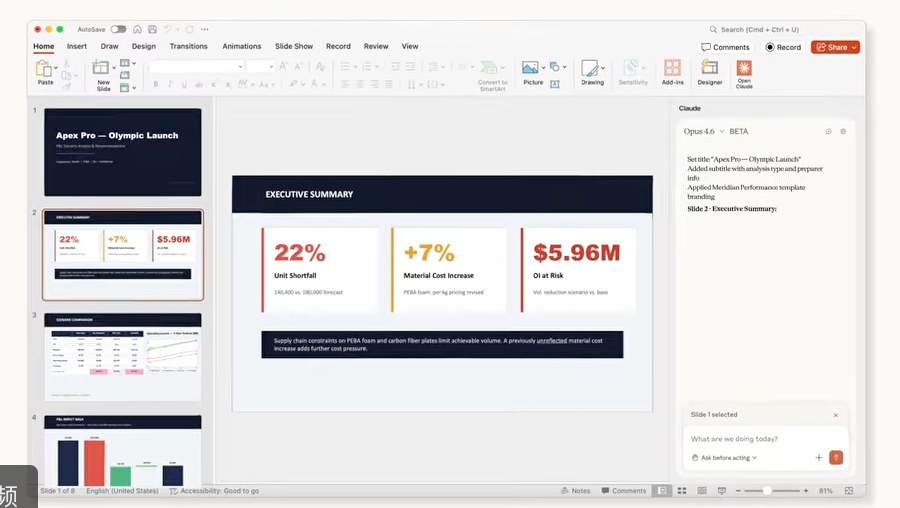900x508 pixels.
Task: Open the Picture dropdown arrow
Action: click(543, 68)
